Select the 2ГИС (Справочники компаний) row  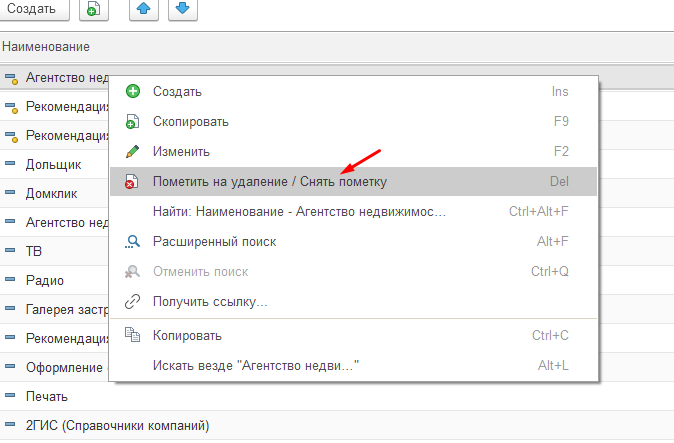pyautogui.click(x=337, y=425)
